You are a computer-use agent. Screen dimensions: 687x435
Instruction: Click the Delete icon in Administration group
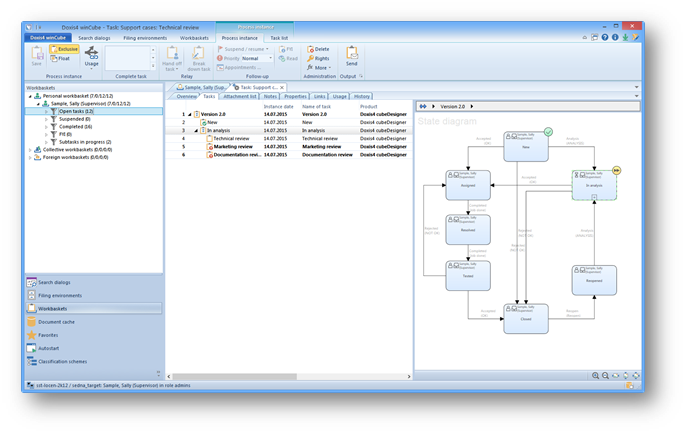320,48
